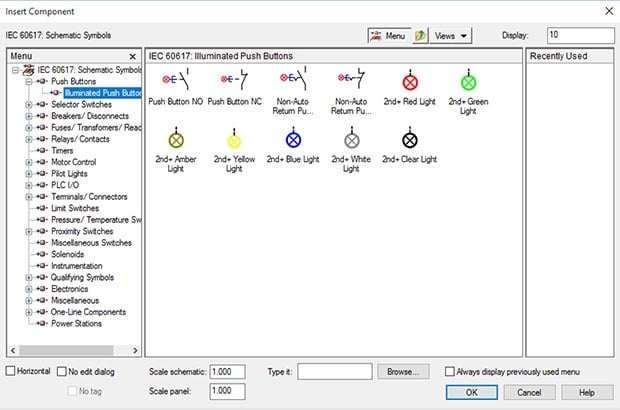
Task: Pick the 2nd+ Green Light symbol
Action: pyautogui.click(x=468, y=91)
